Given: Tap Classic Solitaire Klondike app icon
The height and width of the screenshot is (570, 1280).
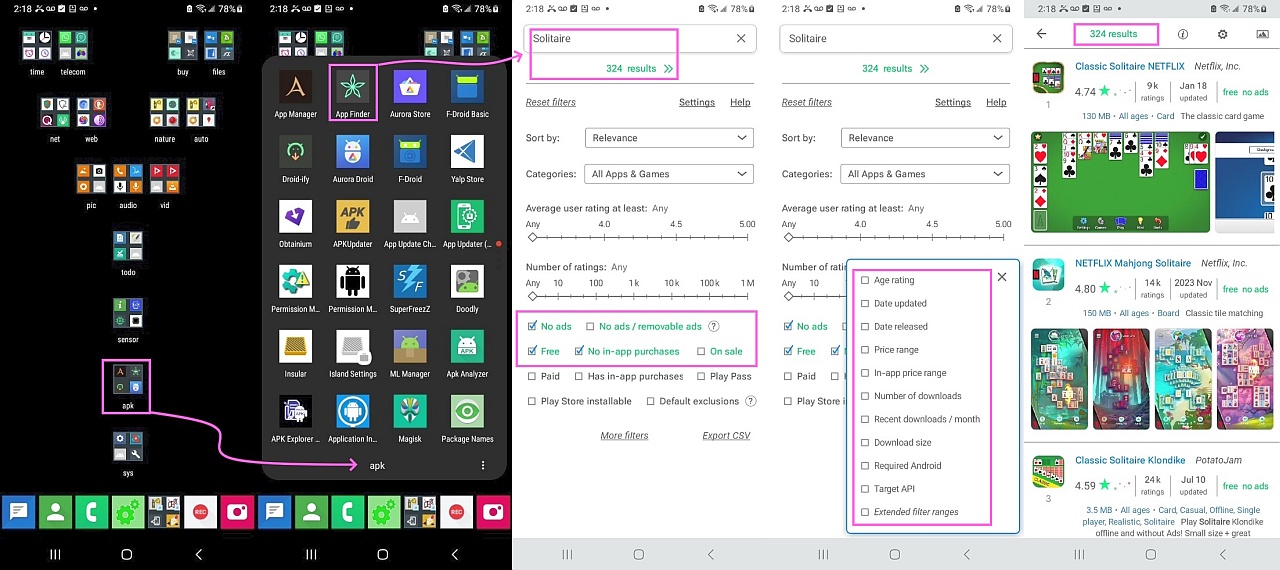Looking at the screenshot, I should click(x=1048, y=472).
